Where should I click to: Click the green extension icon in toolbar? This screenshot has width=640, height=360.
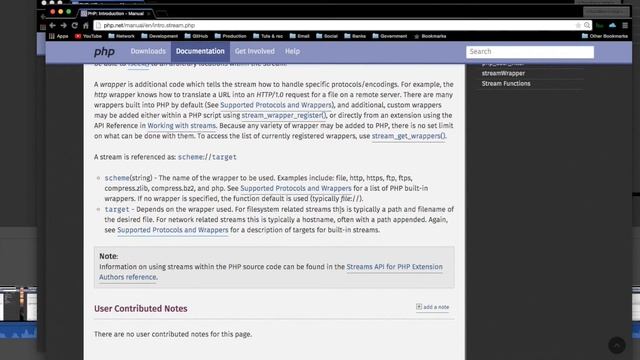600,25
